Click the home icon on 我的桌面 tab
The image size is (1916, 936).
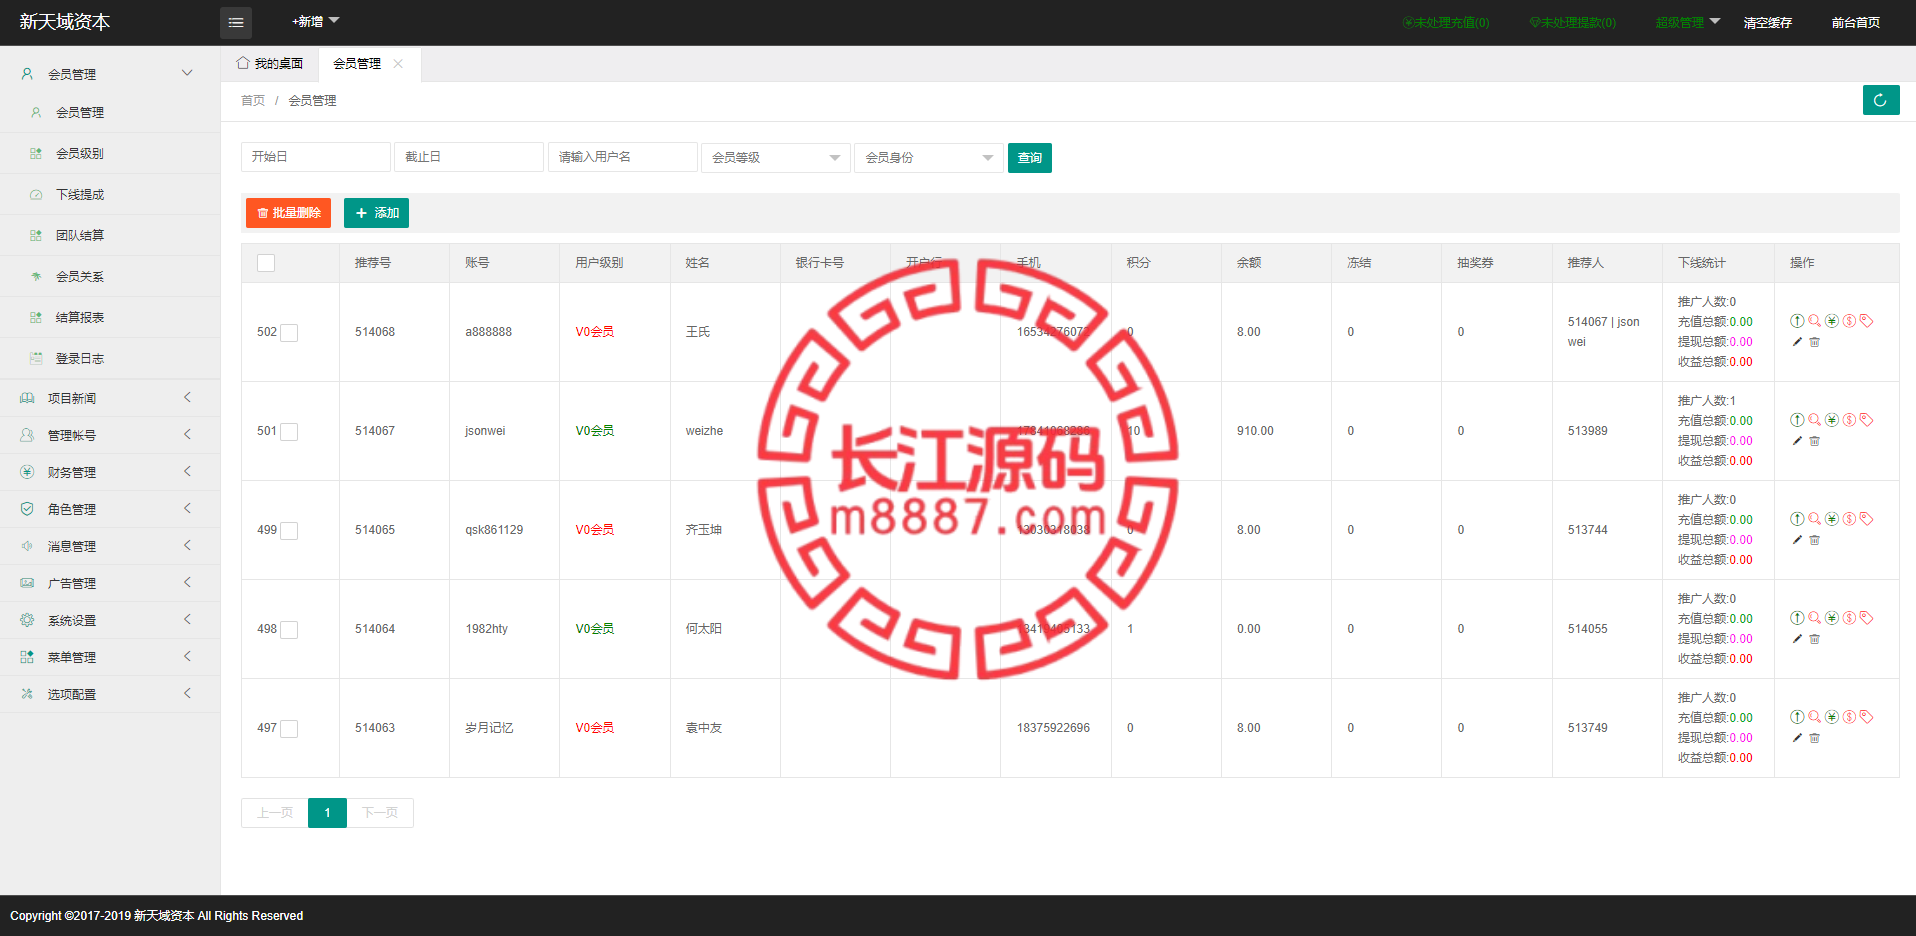(x=243, y=63)
